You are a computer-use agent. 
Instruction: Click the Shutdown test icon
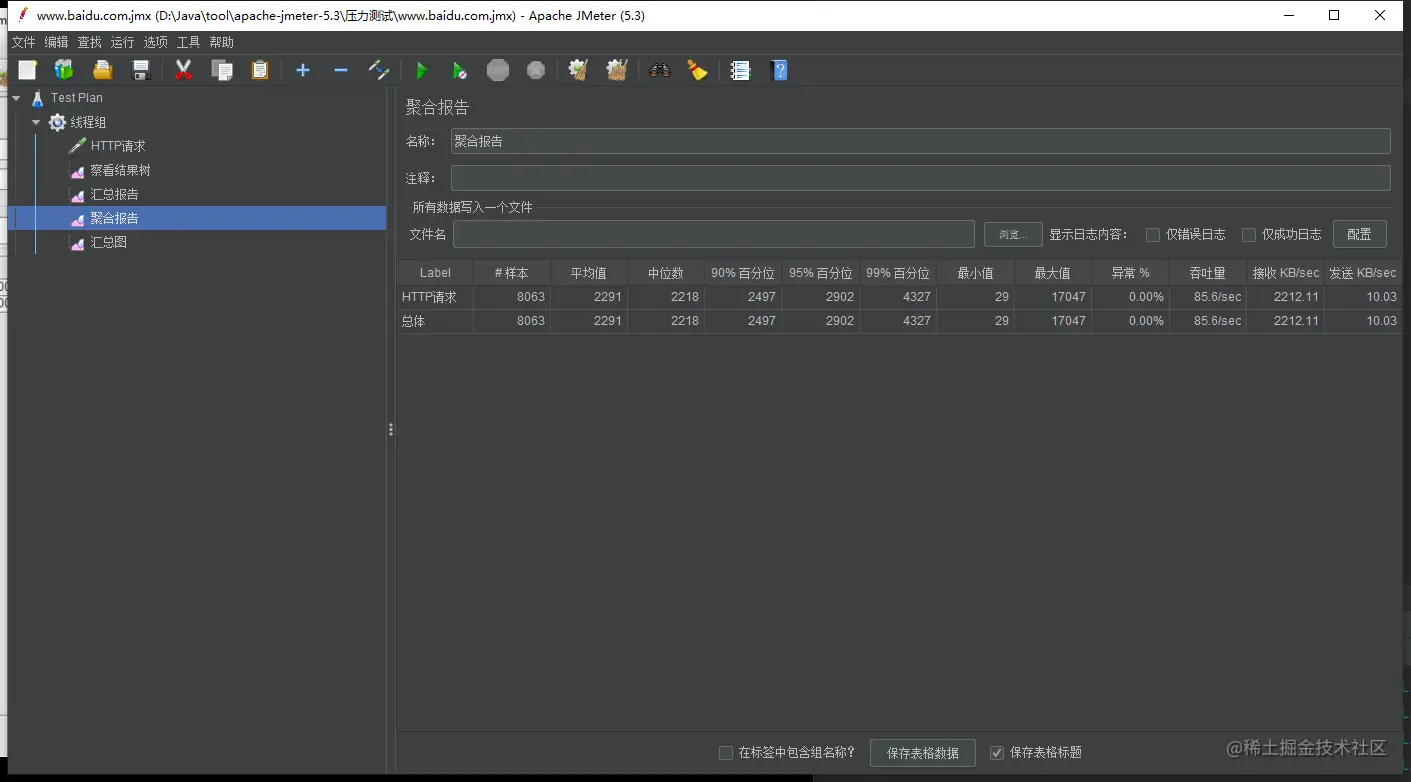(x=536, y=70)
